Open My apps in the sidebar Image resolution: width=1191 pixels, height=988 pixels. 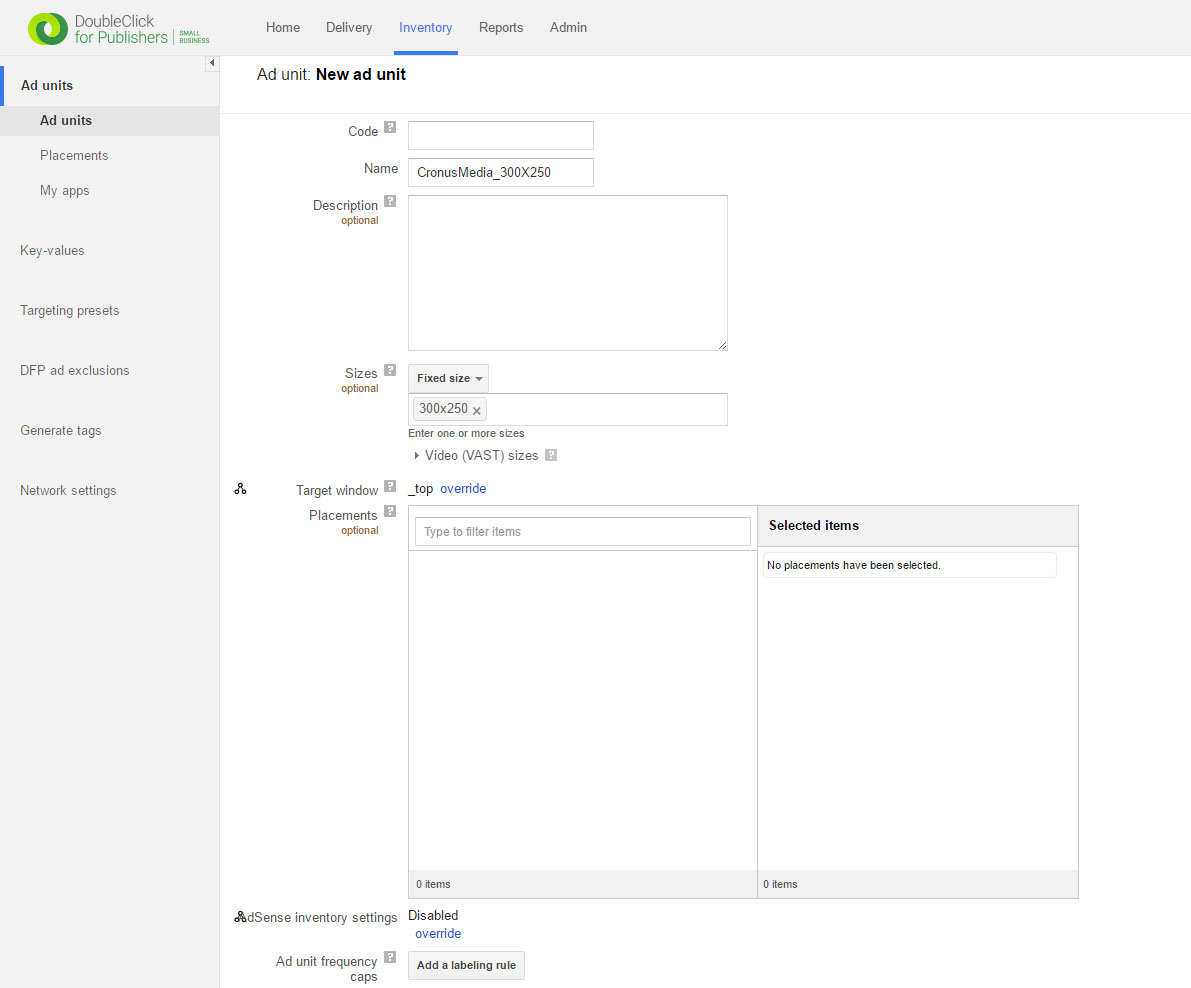[x=65, y=191]
